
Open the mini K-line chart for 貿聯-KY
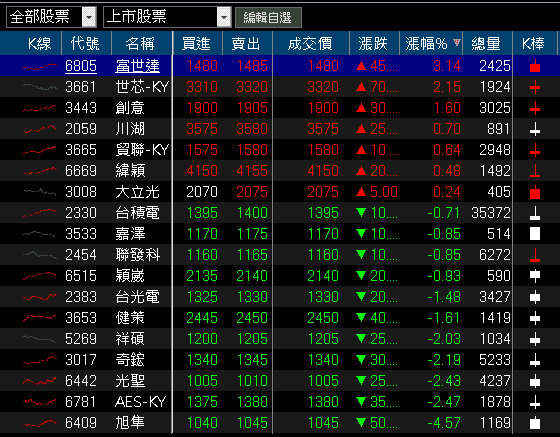(x=39, y=150)
